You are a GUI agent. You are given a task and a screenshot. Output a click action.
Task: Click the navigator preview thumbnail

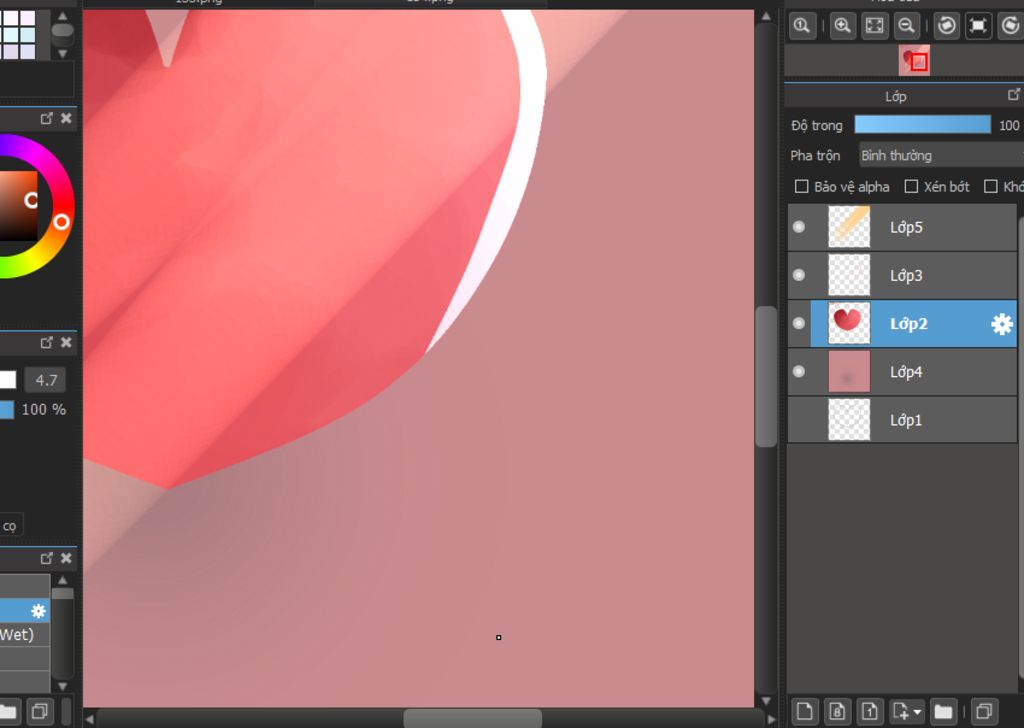click(x=914, y=61)
